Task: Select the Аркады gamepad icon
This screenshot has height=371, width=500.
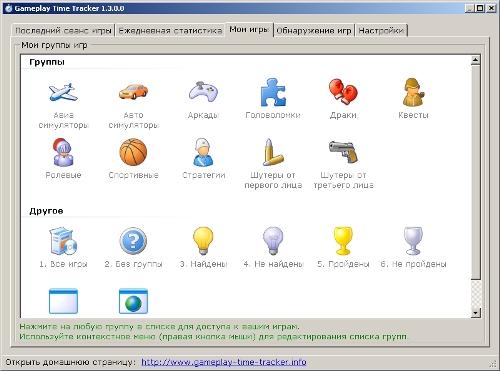Action: pyautogui.click(x=203, y=91)
